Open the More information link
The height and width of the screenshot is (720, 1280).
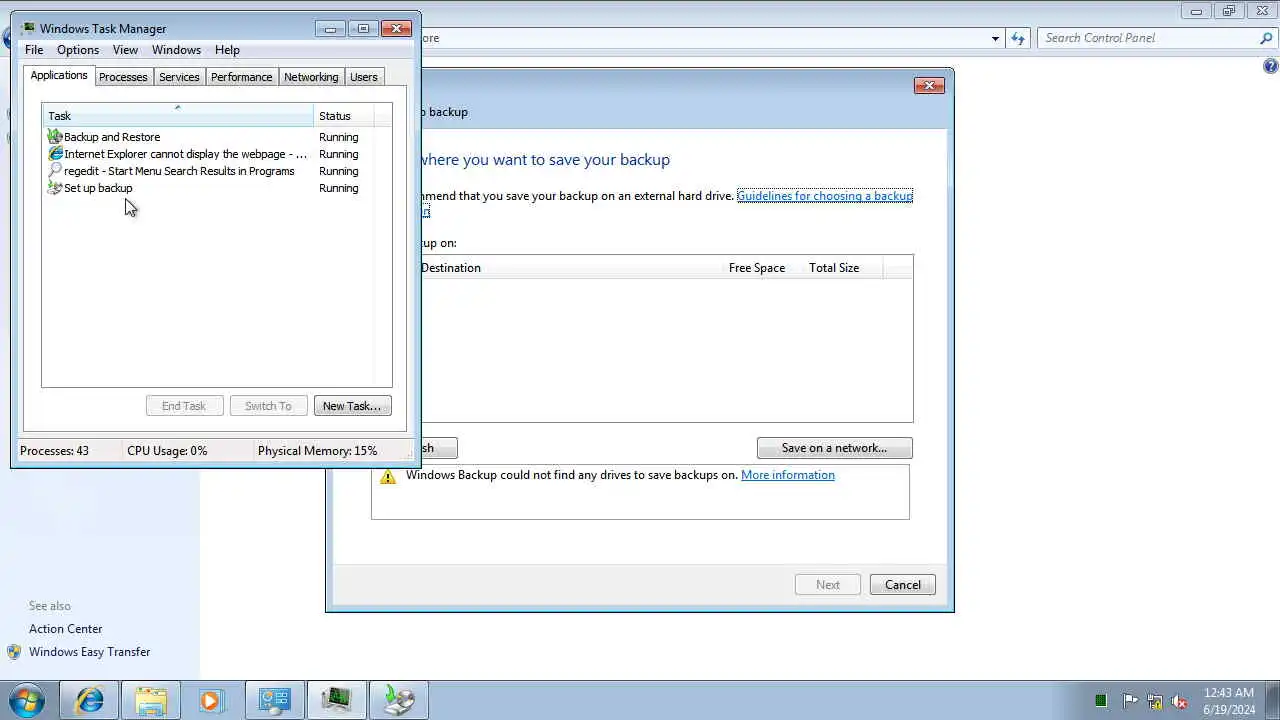click(787, 475)
